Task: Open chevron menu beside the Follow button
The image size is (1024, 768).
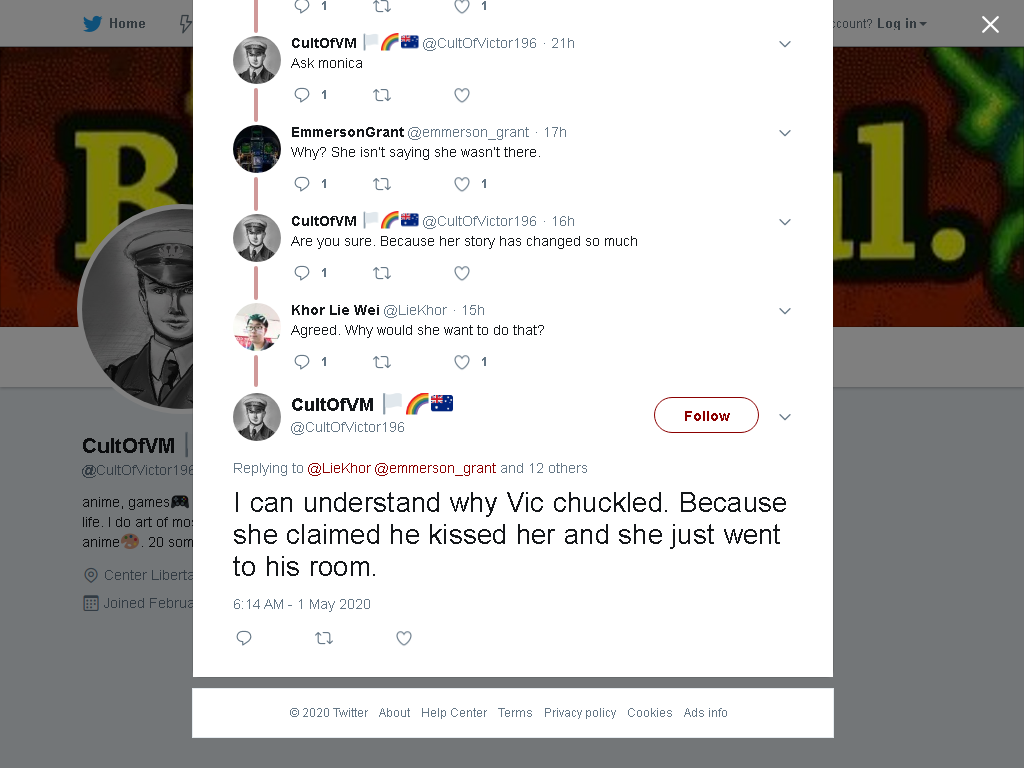Action: 785,417
